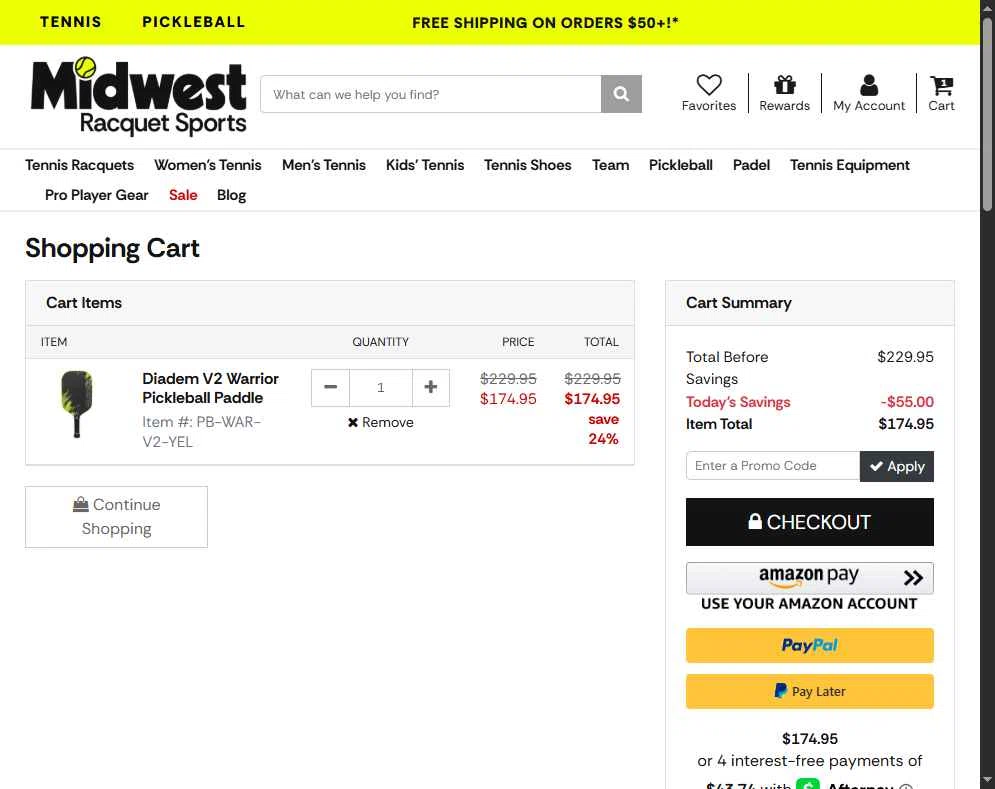This screenshot has height=789, width=995.
Task: Open Kids' Tennis menu
Action: (x=425, y=165)
